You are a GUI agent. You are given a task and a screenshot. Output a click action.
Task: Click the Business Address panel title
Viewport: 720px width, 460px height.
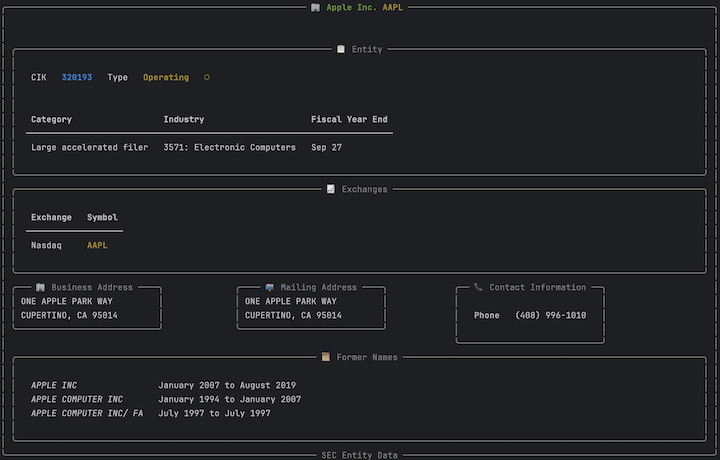[x=92, y=287]
